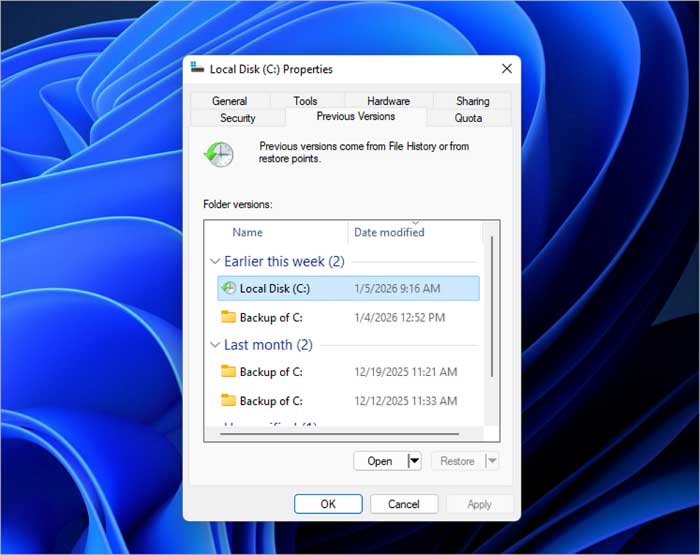
Task: Click the Previous Versions clock icon
Action: click(x=218, y=153)
